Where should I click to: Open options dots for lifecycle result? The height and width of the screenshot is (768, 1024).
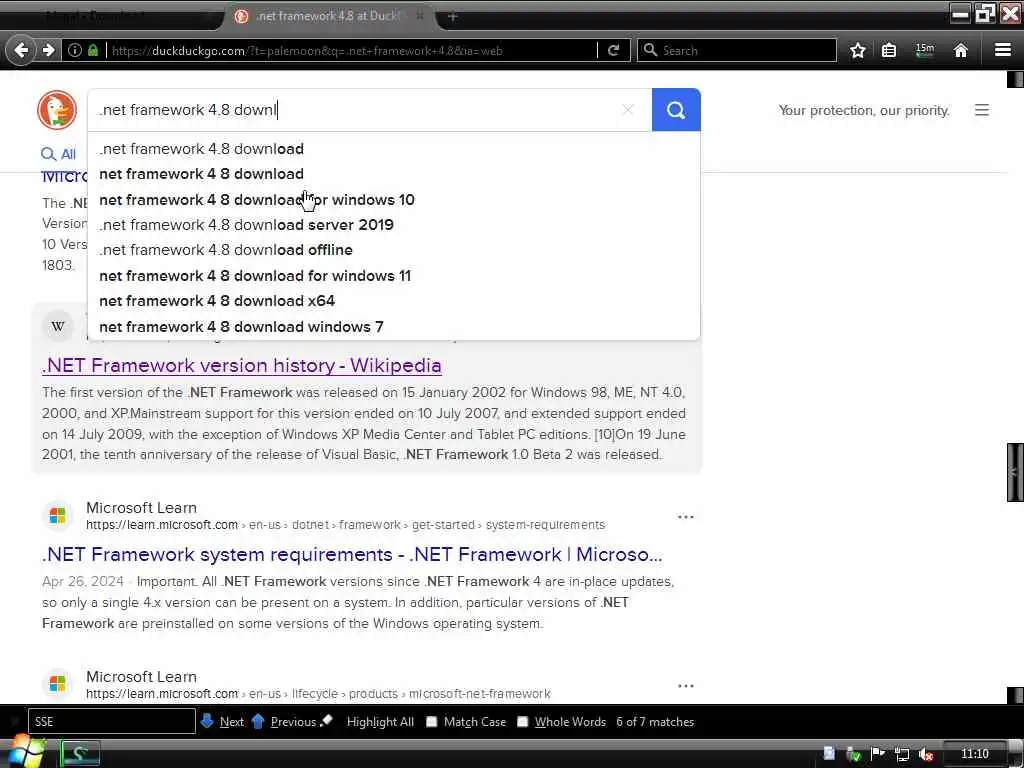click(x=685, y=686)
